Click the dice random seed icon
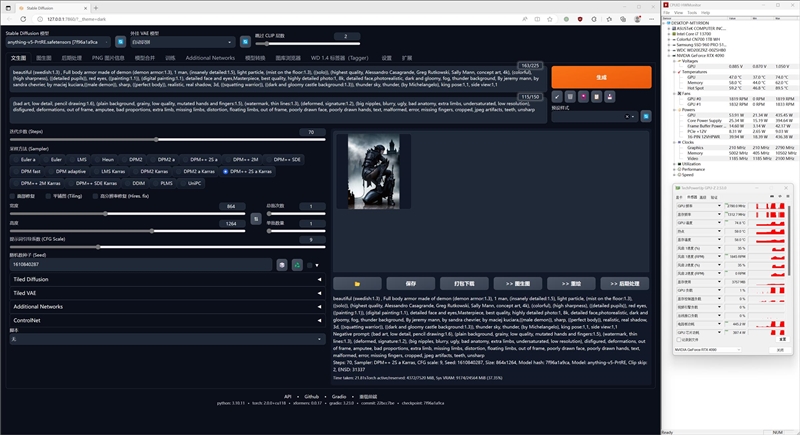Screen dimensions: 800x435 click(x=282, y=264)
